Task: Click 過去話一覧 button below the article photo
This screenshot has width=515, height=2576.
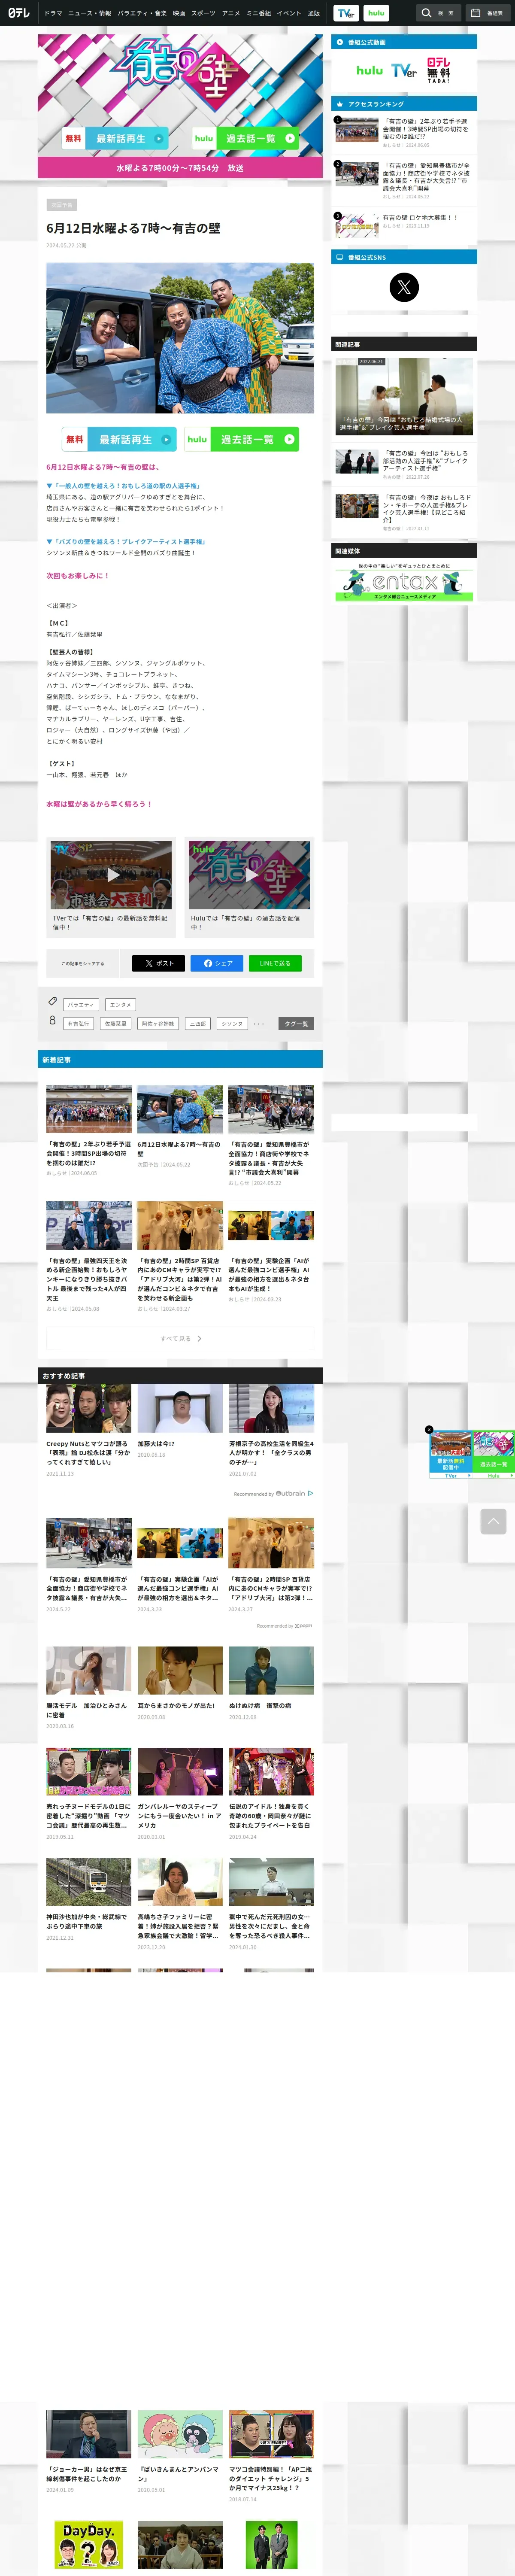Action: [242, 439]
